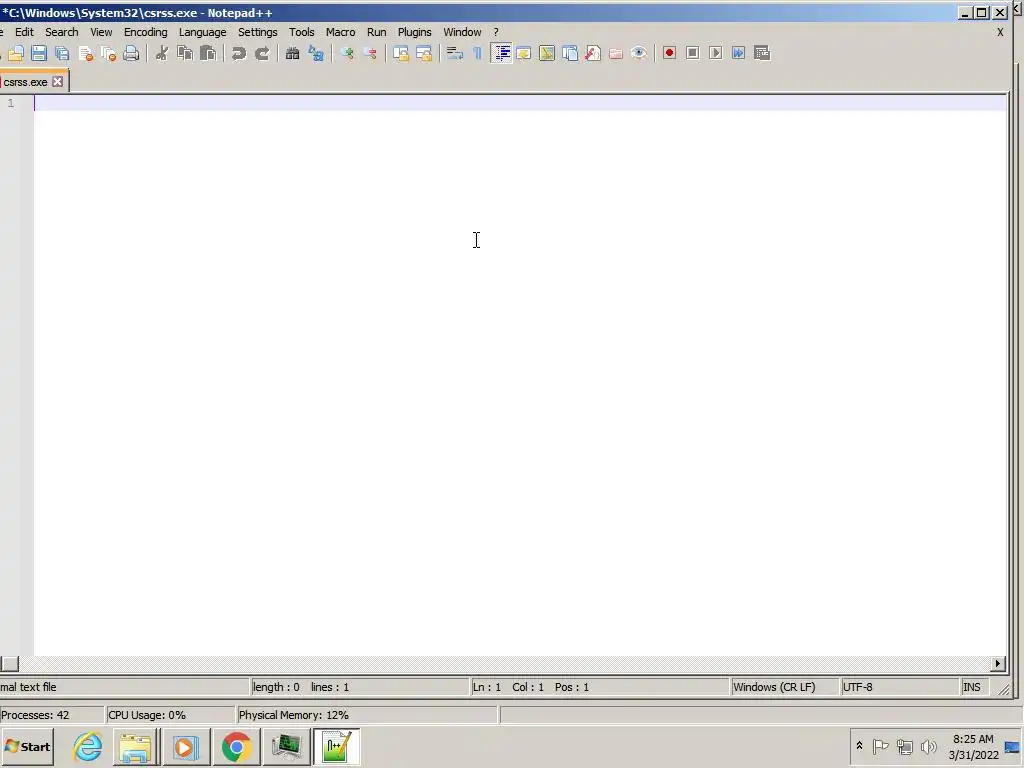
Task: Click the INS insert mode indicator
Action: (976, 687)
